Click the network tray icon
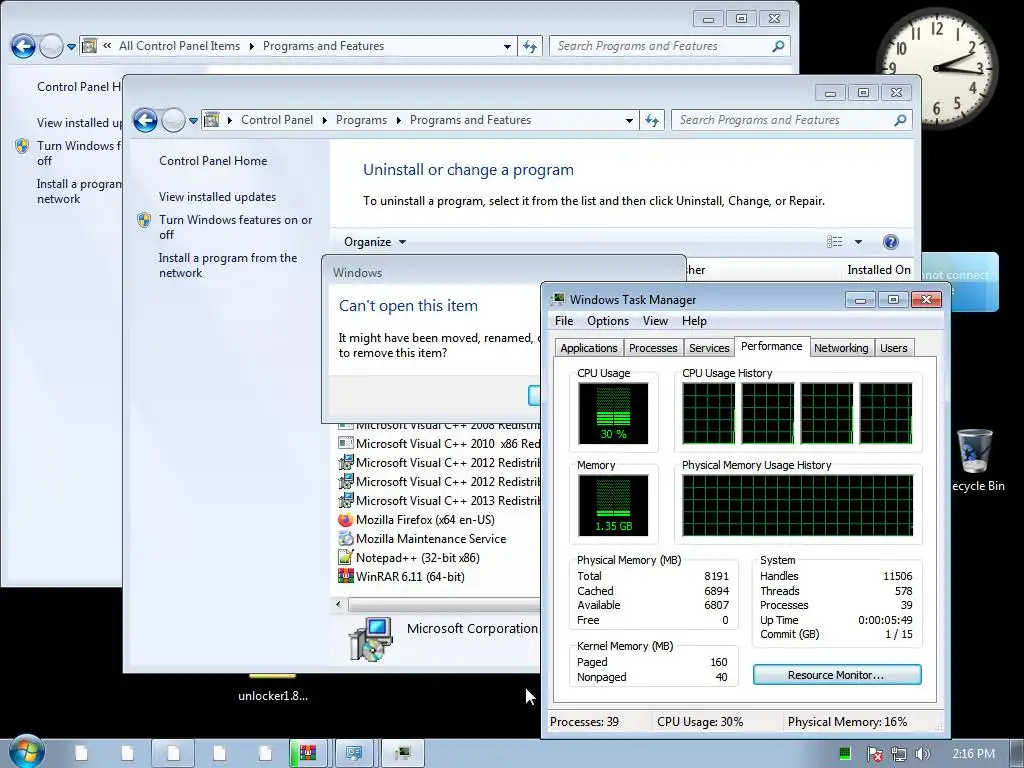The height and width of the screenshot is (768, 1024). (x=899, y=754)
